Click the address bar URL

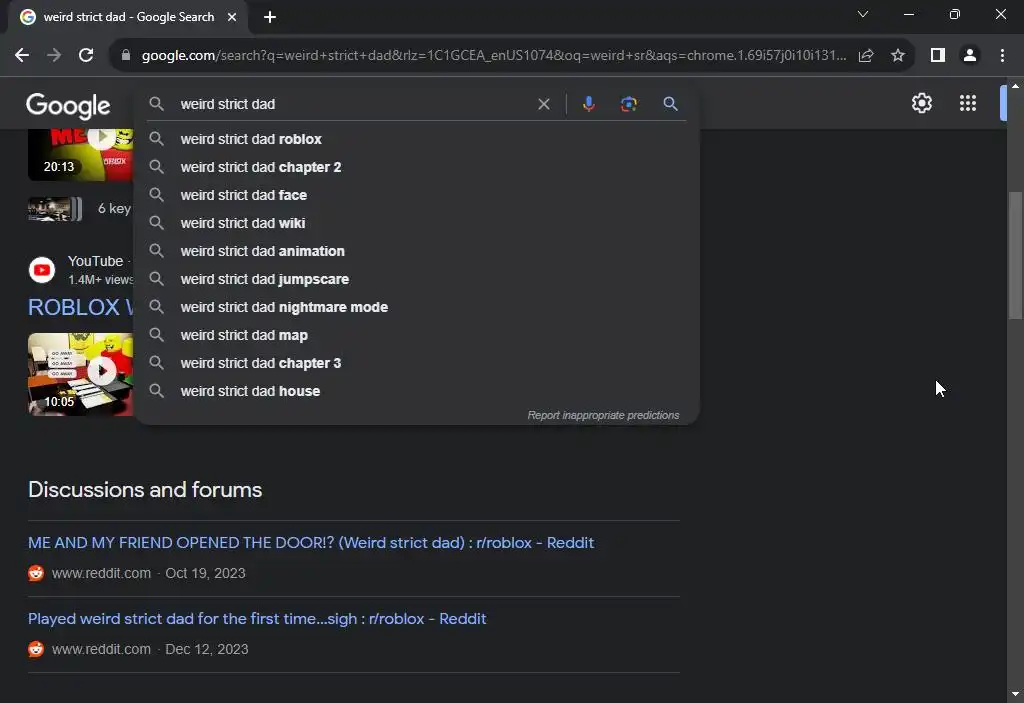coord(494,56)
